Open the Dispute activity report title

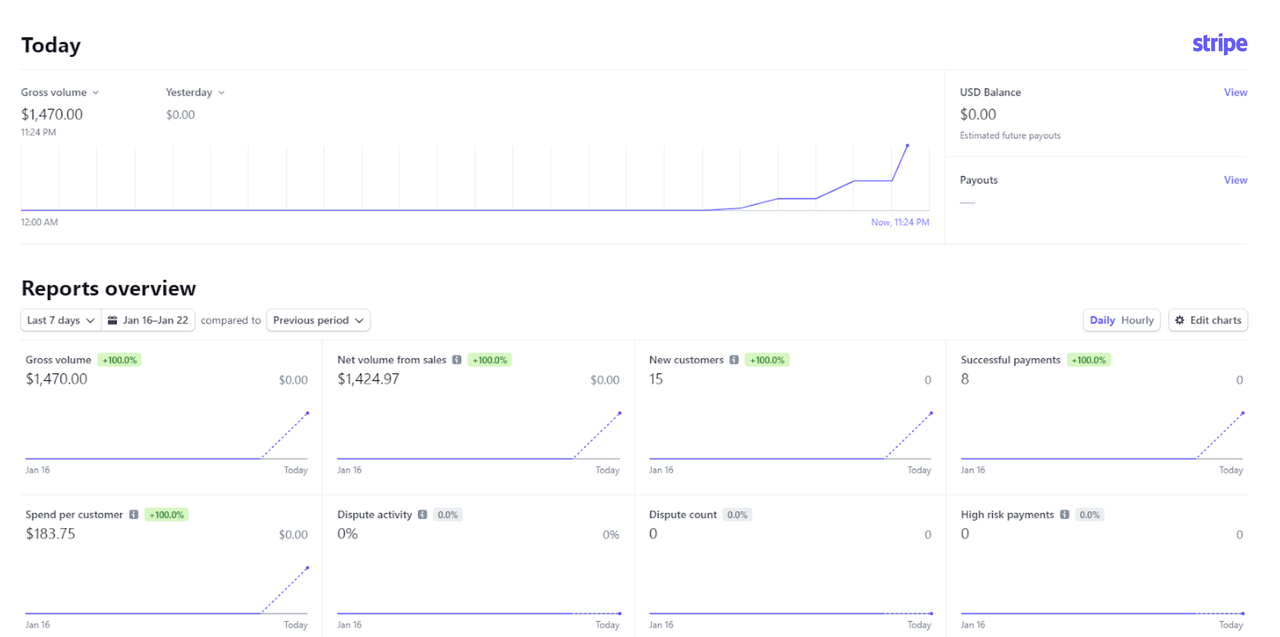(x=375, y=515)
